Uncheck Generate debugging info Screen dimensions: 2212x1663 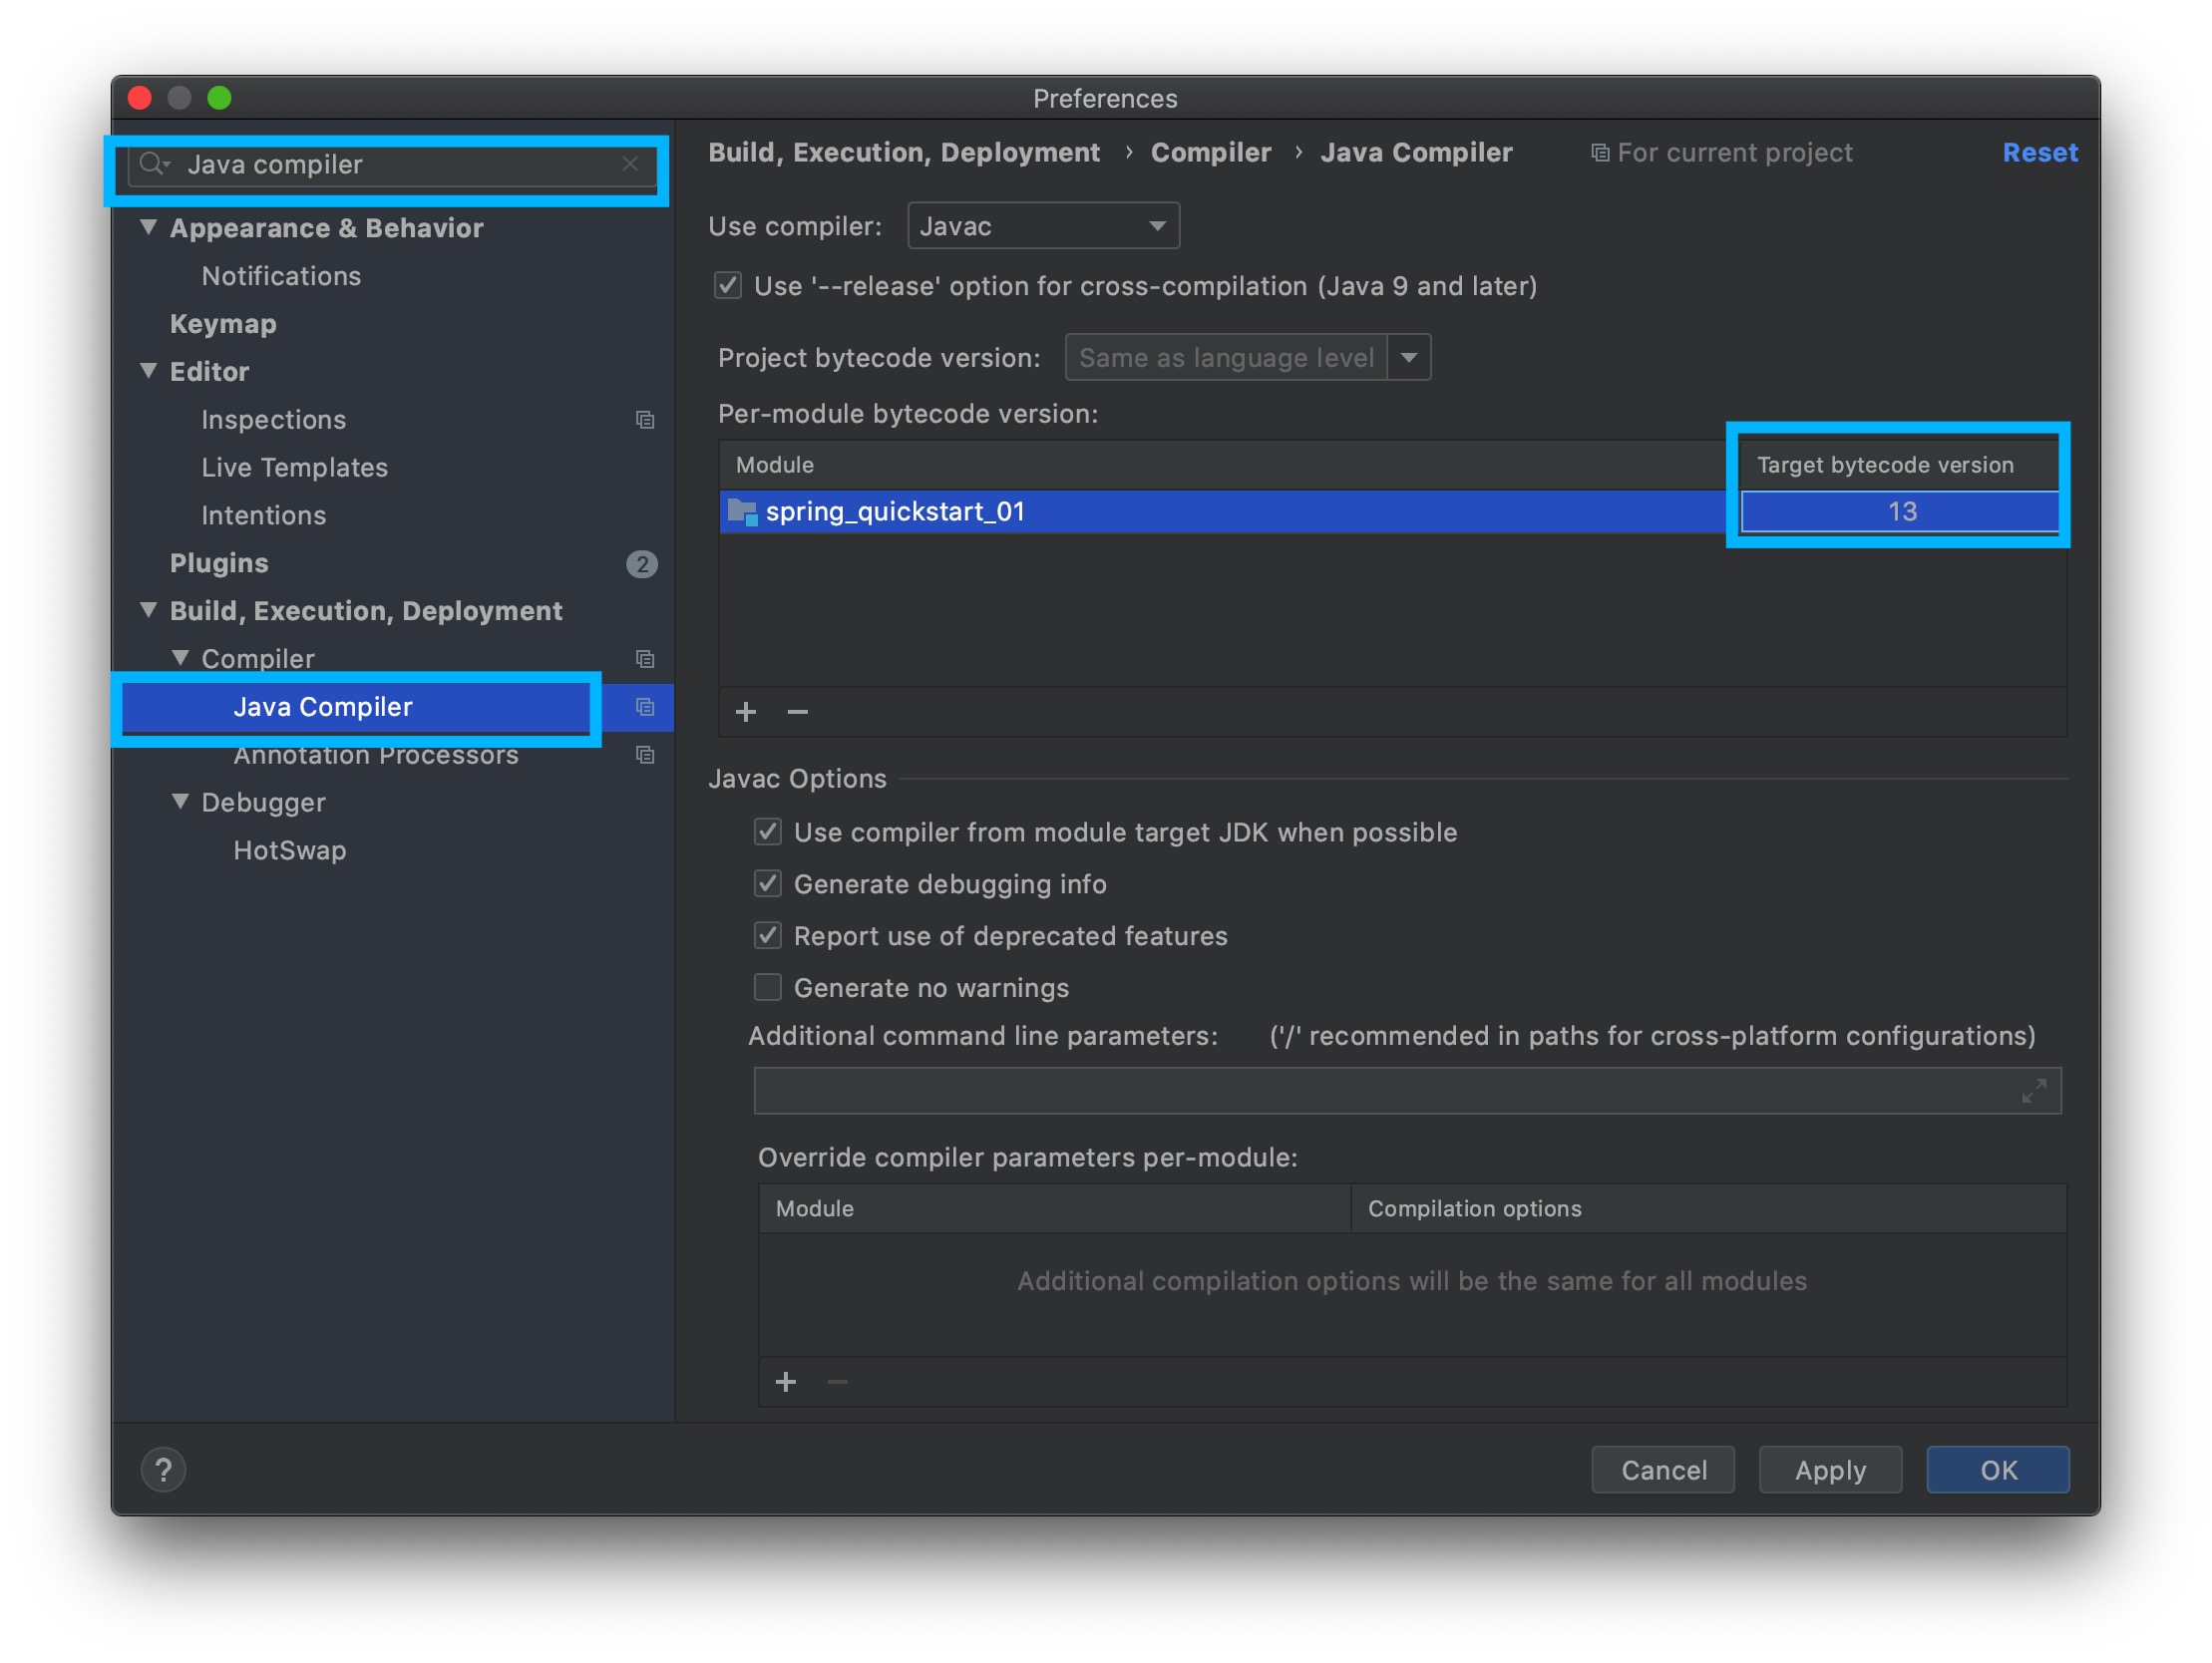point(768,884)
